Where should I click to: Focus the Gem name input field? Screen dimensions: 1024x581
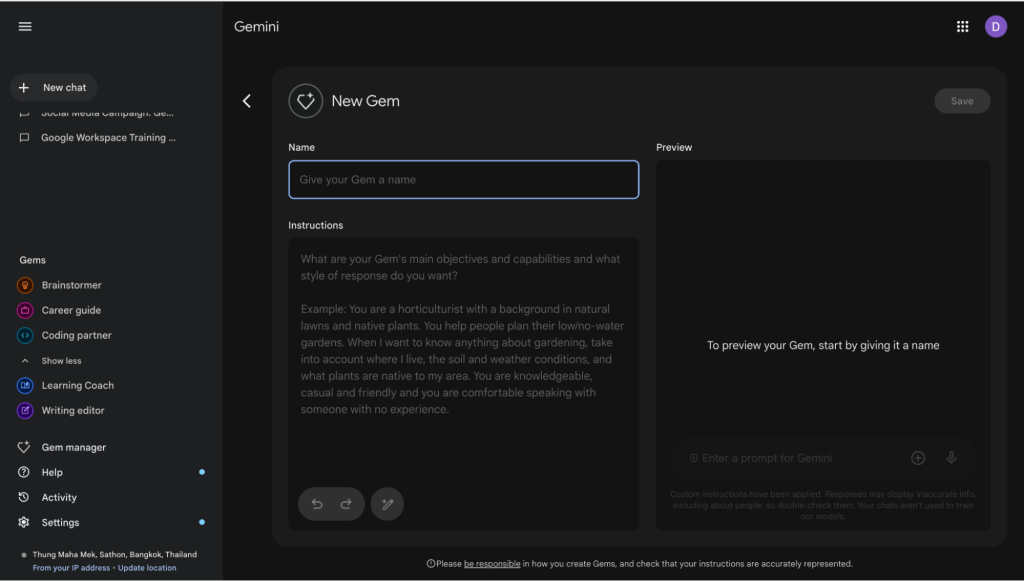click(x=464, y=180)
